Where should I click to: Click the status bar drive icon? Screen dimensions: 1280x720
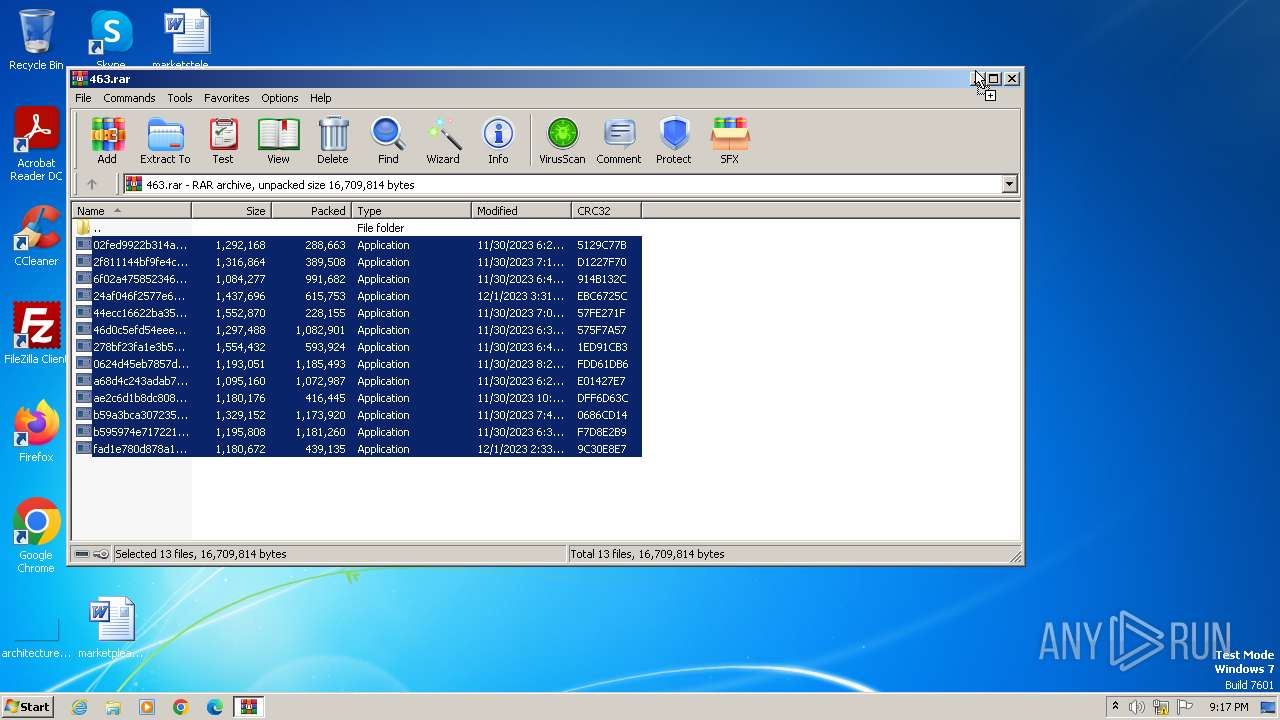coord(82,554)
